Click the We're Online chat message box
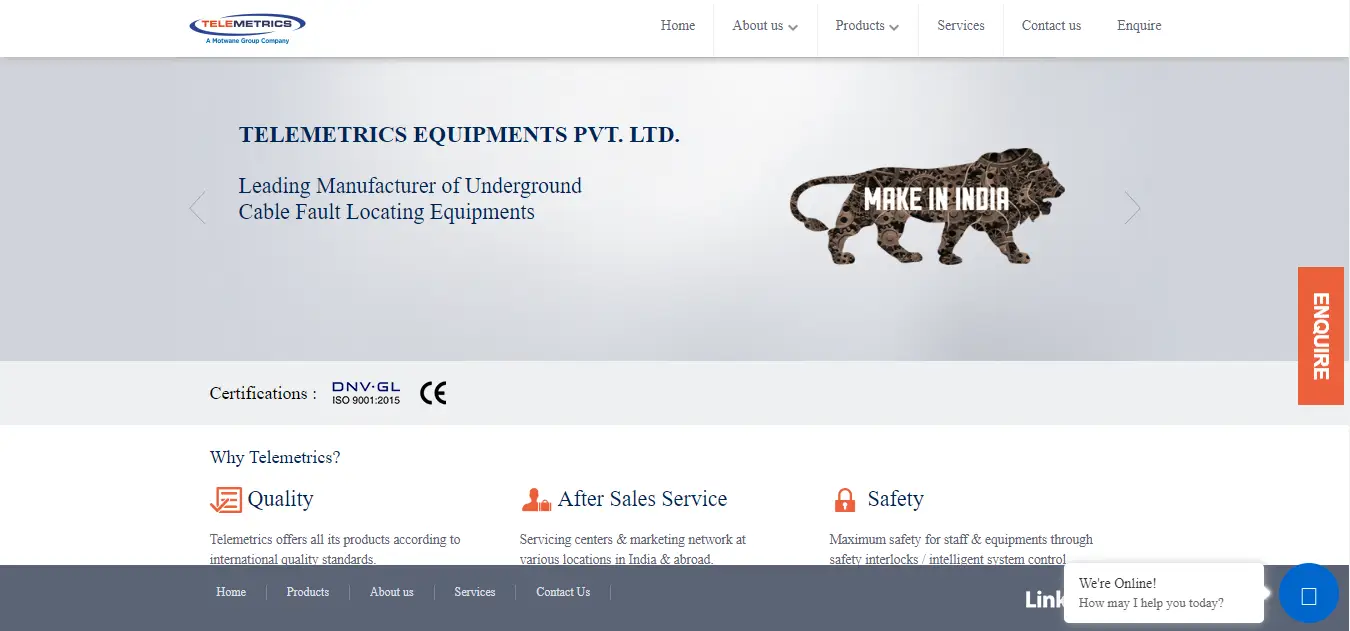Image resolution: width=1350 pixels, height=631 pixels. (1164, 593)
